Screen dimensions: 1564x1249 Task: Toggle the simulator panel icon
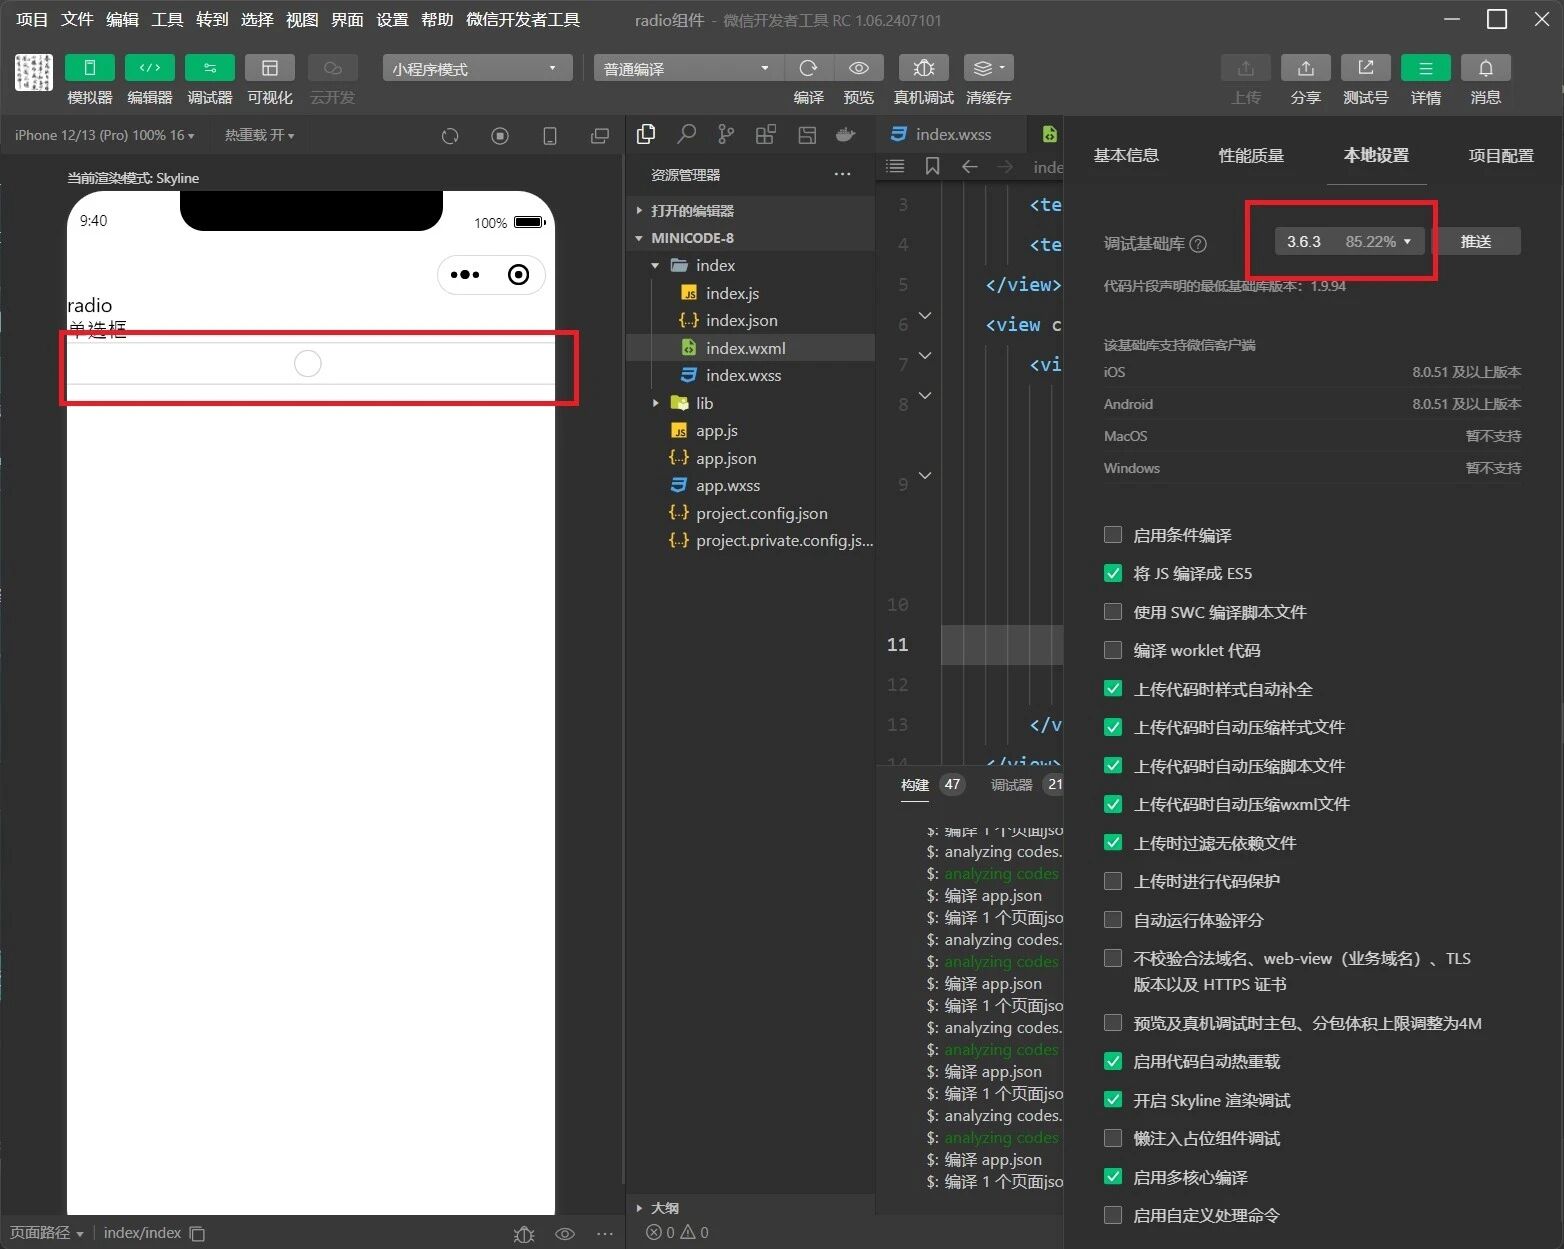pyautogui.click(x=89, y=68)
